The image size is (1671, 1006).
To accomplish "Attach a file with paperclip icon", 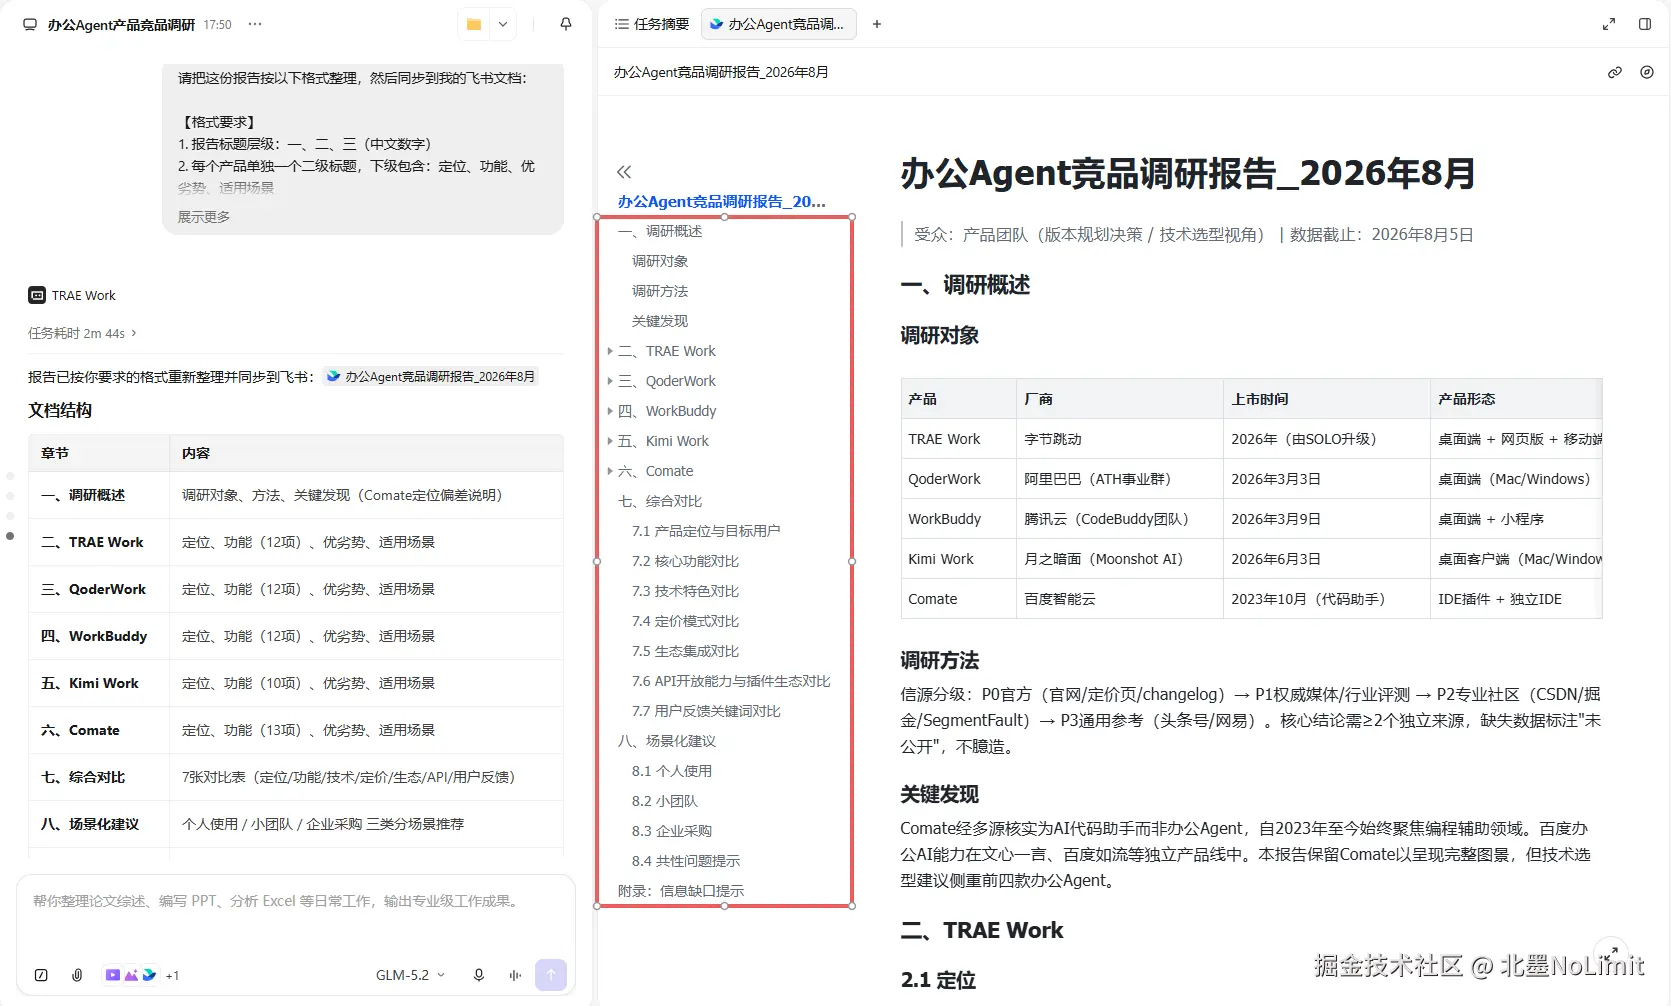I will click(77, 975).
